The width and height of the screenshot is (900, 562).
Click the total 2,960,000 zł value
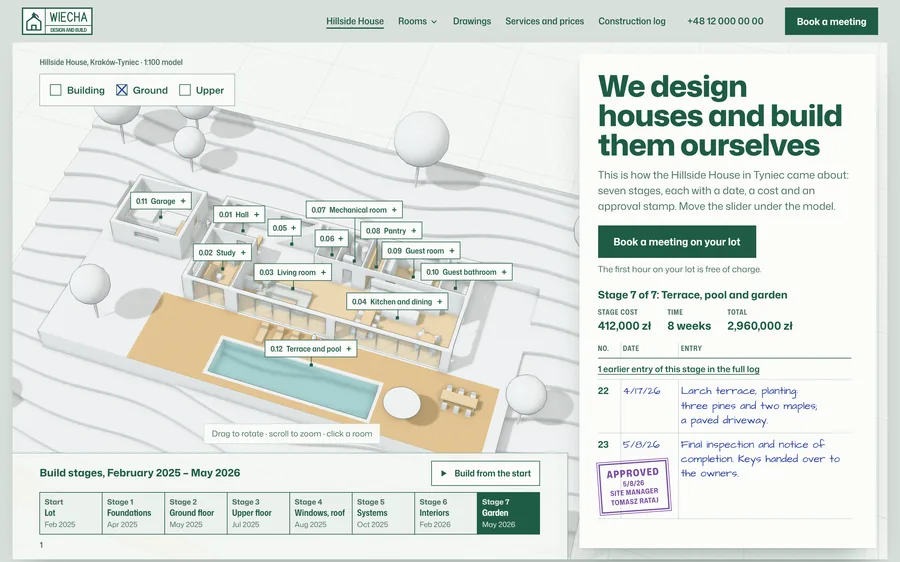click(x=760, y=325)
